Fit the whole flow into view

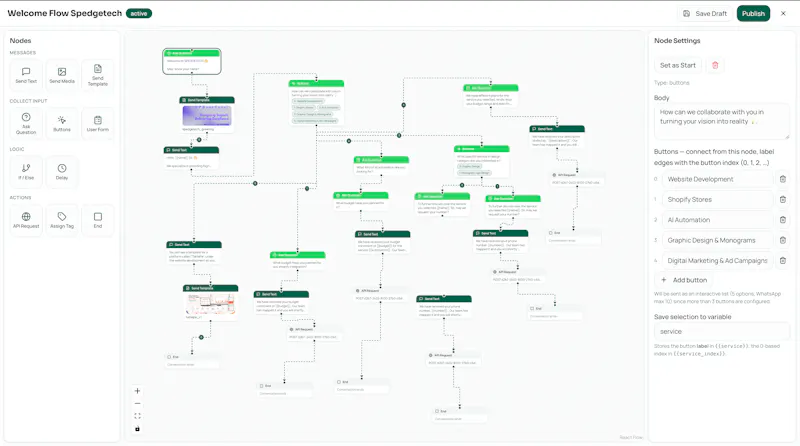137,416
